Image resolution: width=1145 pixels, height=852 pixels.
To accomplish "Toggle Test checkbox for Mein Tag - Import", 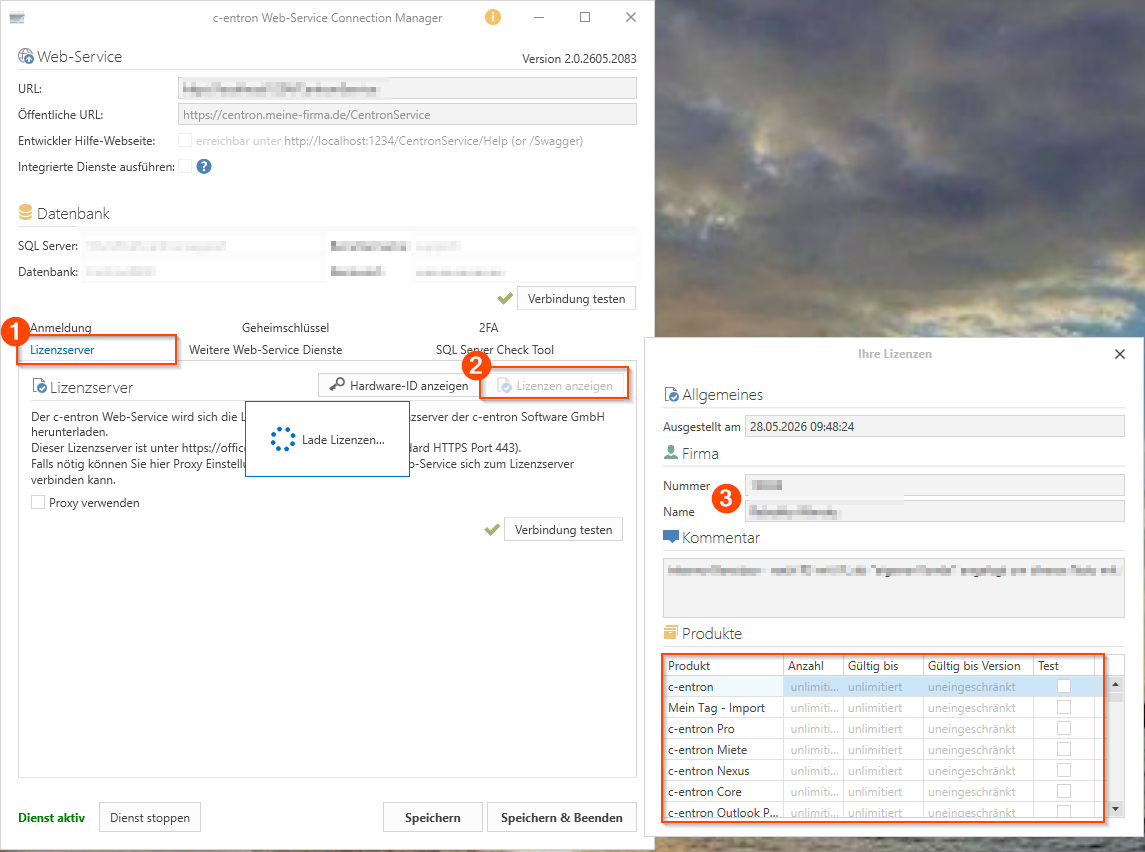I will [x=1064, y=707].
